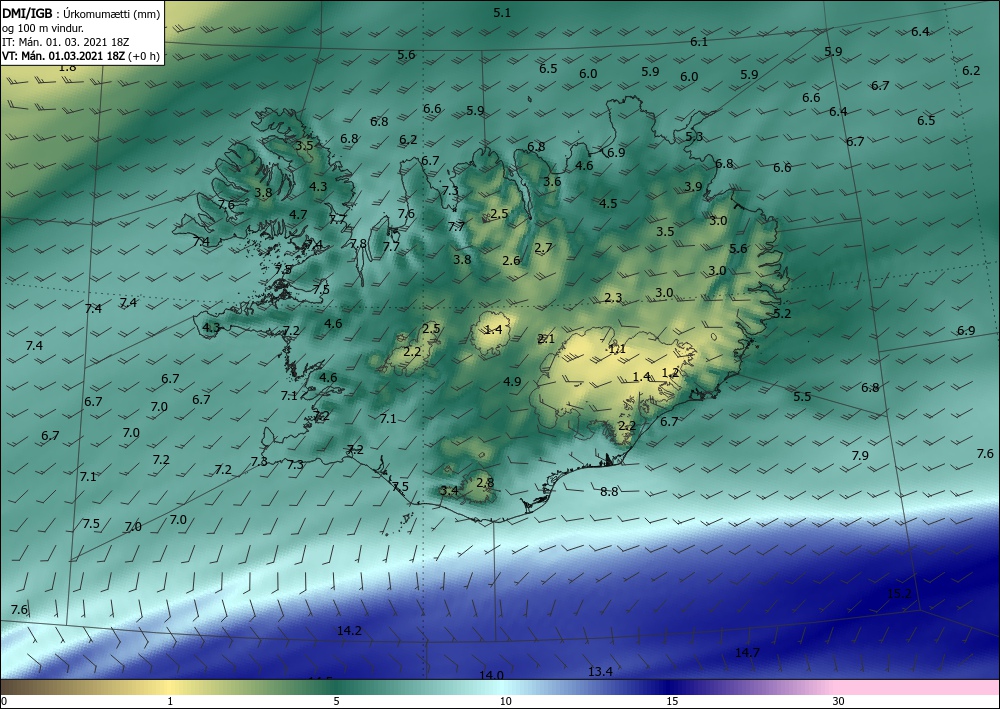This screenshot has width=1000, height=709.
Task: Click the map value 5.2
Action: pos(782,313)
